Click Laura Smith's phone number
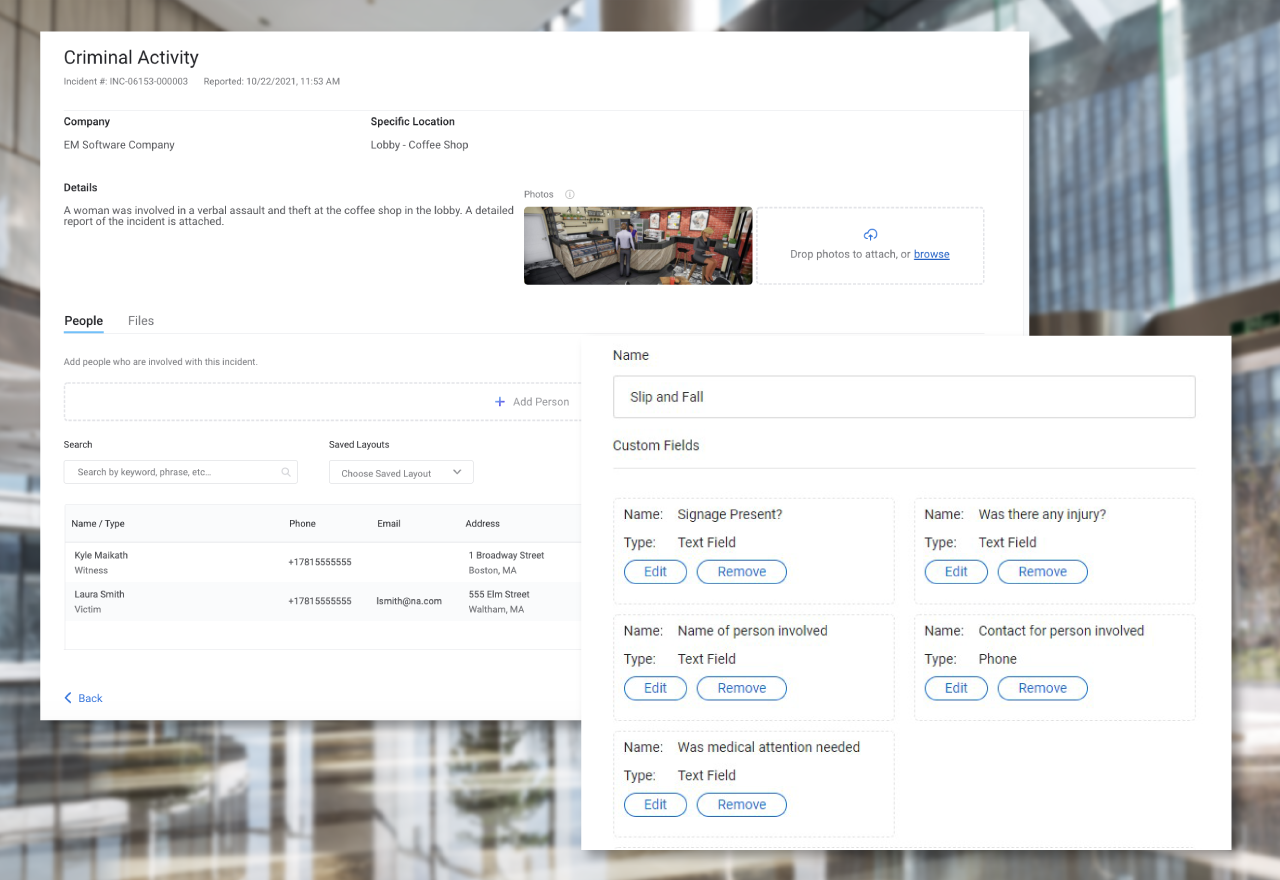Image resolution: width=1280 pixels, height=880 pixels. (320, 601)
